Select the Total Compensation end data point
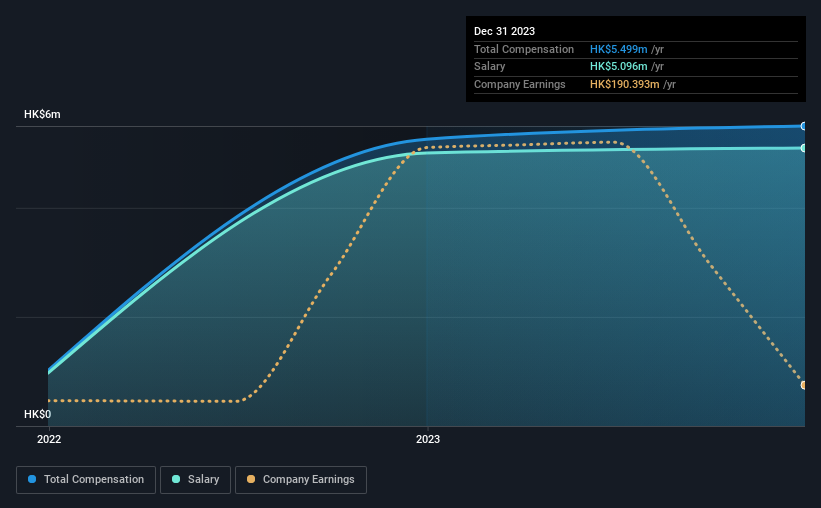This screenshot has width=821, height=508. (804, 126)
